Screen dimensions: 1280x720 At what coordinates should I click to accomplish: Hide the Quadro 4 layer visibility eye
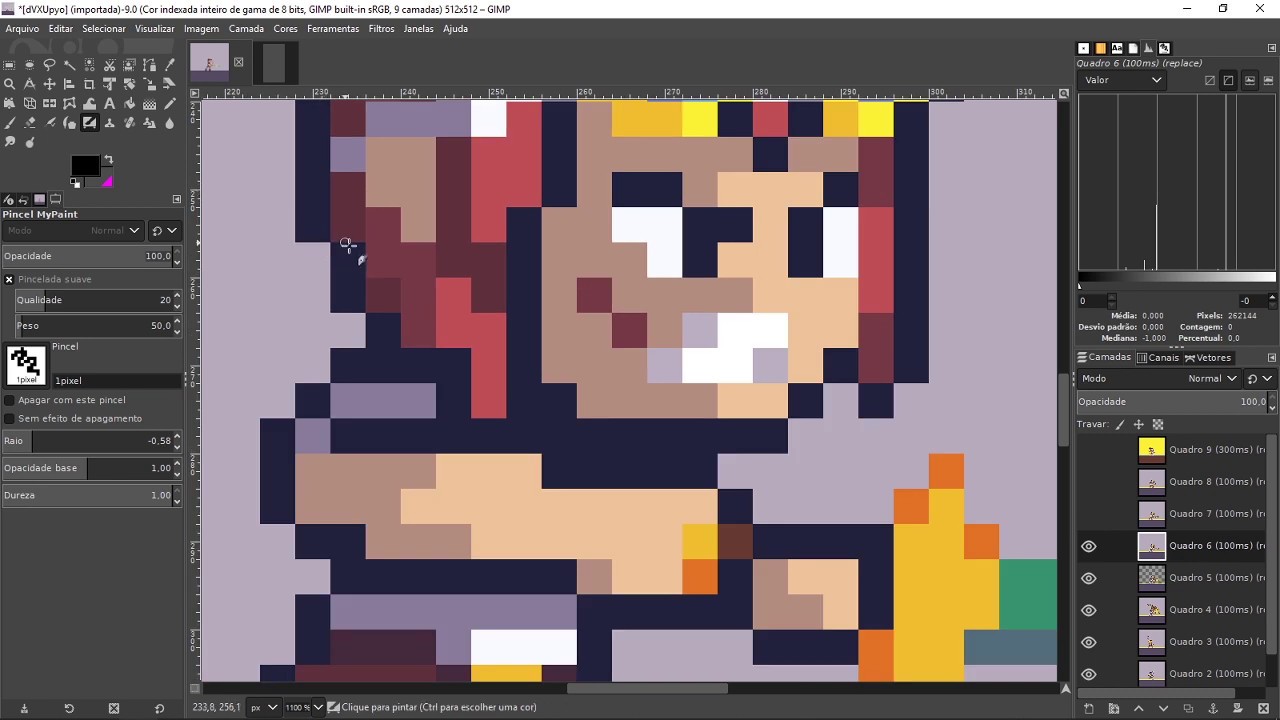tap(1089, 610)
